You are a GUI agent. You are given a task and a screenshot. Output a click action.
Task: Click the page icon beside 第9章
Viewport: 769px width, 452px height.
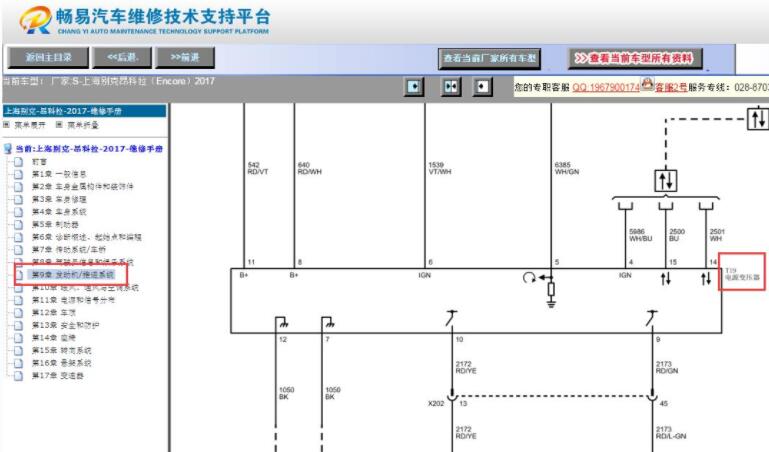(18, 275)
